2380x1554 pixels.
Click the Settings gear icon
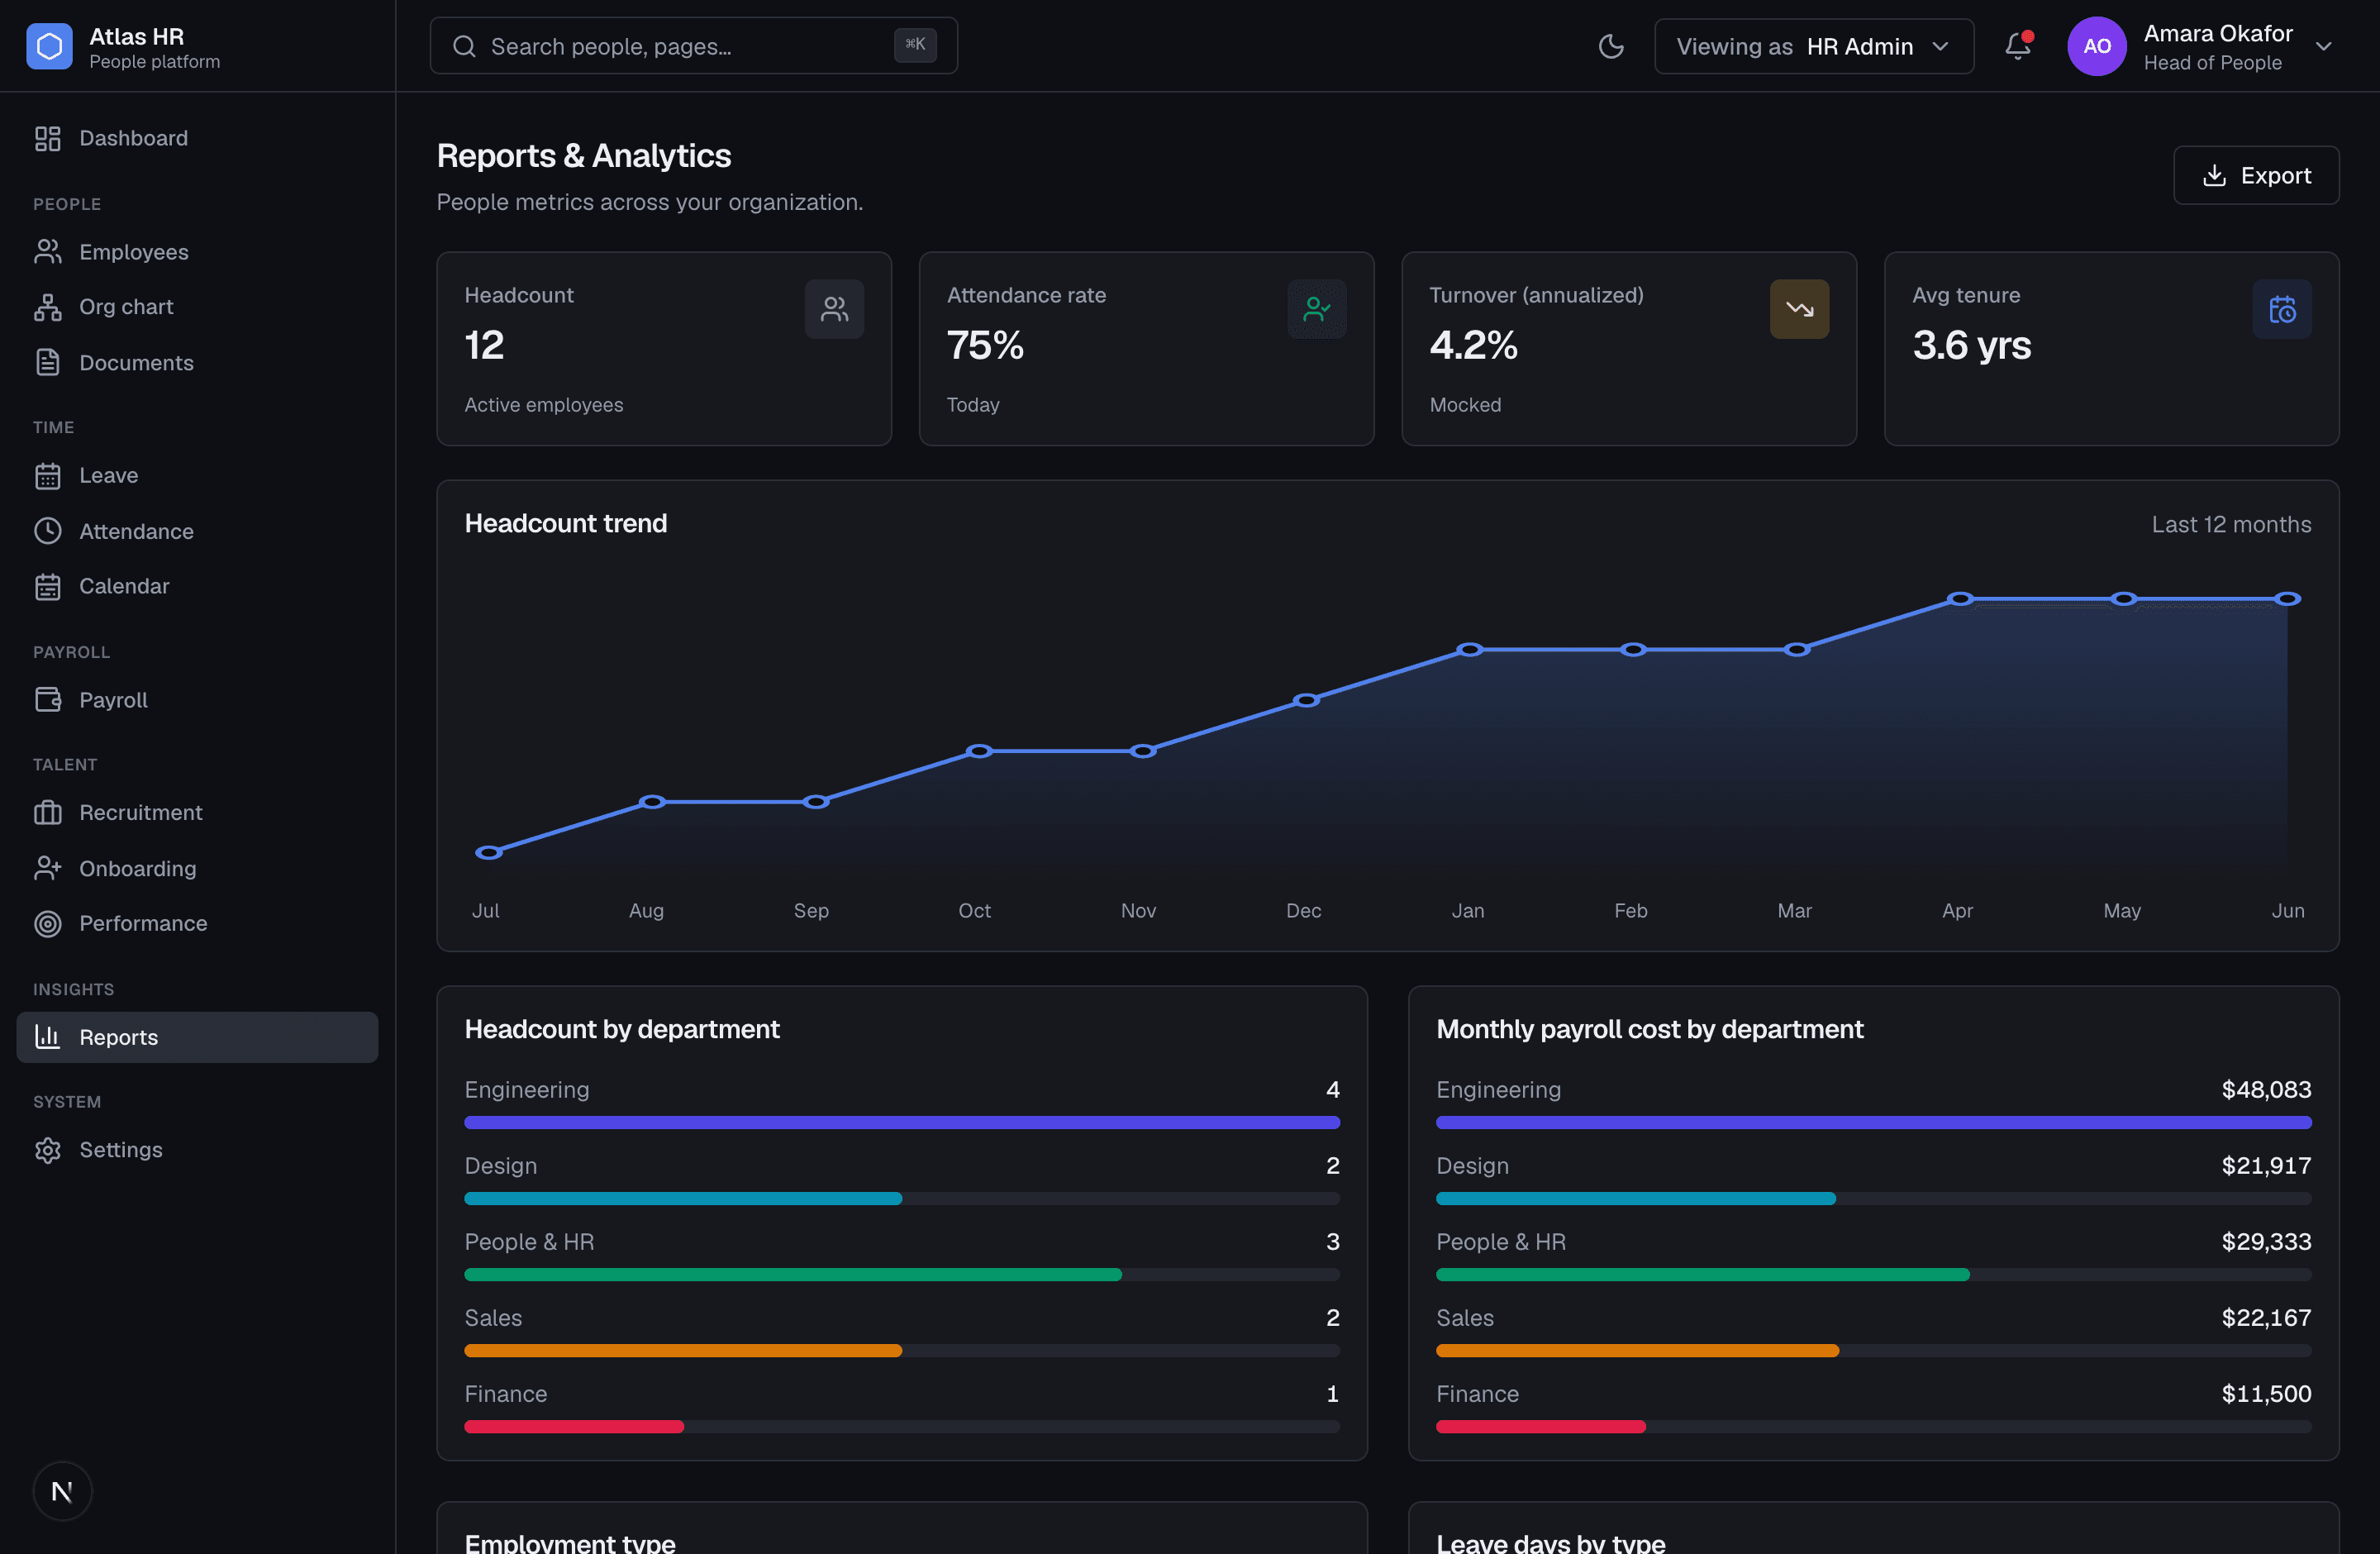tap(48, 1150)
